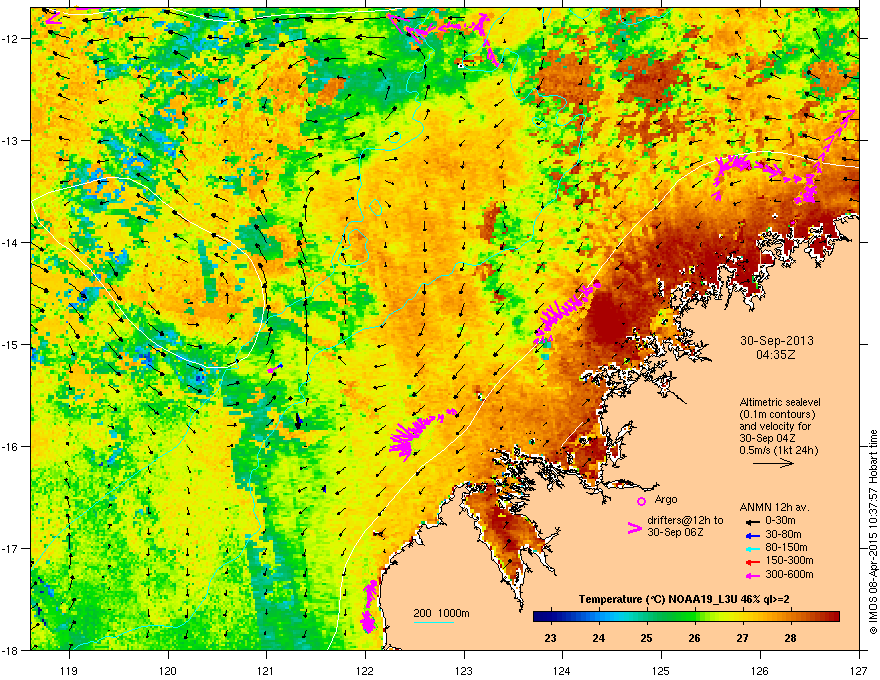Click the 200 1000m isobath label
The image size is (880, 680).
click(x=441, y=613)
